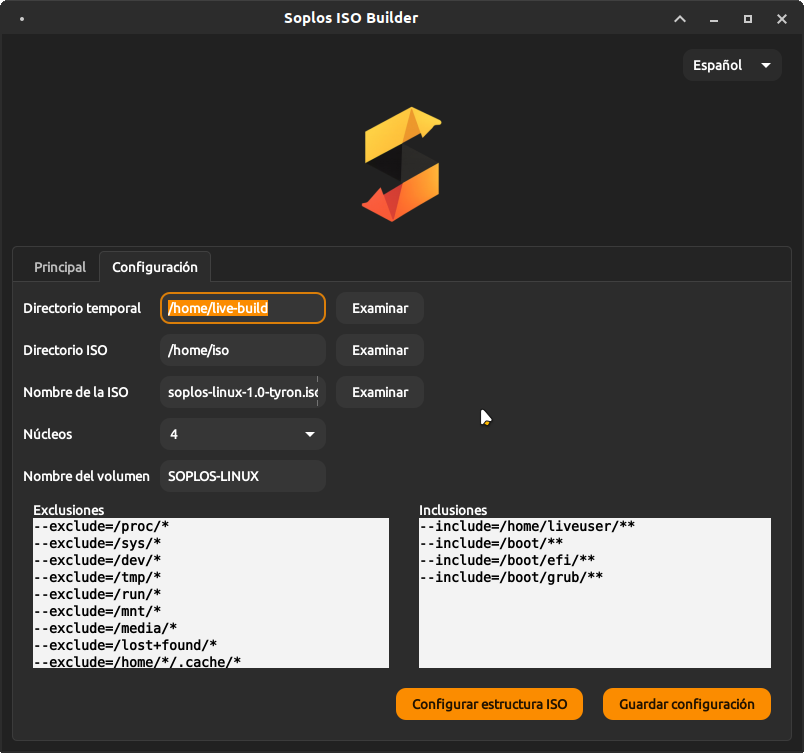
Task: Click the --exclude=/sys/* line
Action: pos(97,543)
